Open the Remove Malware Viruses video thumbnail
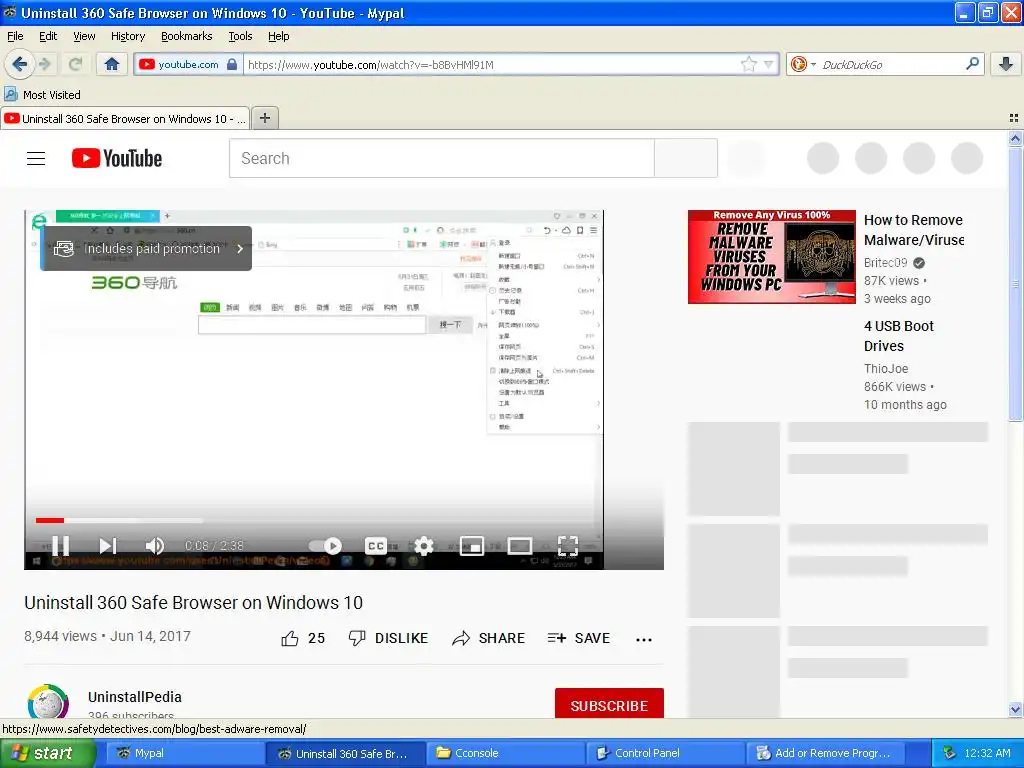The image size is (1024, 768). click(771, 257)
